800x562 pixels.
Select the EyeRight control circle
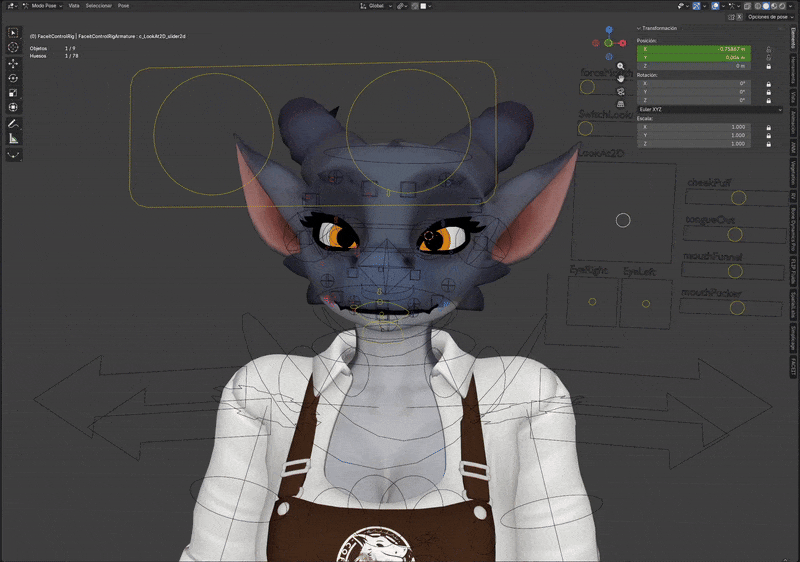pyautogui.click(x=592, y=302)
